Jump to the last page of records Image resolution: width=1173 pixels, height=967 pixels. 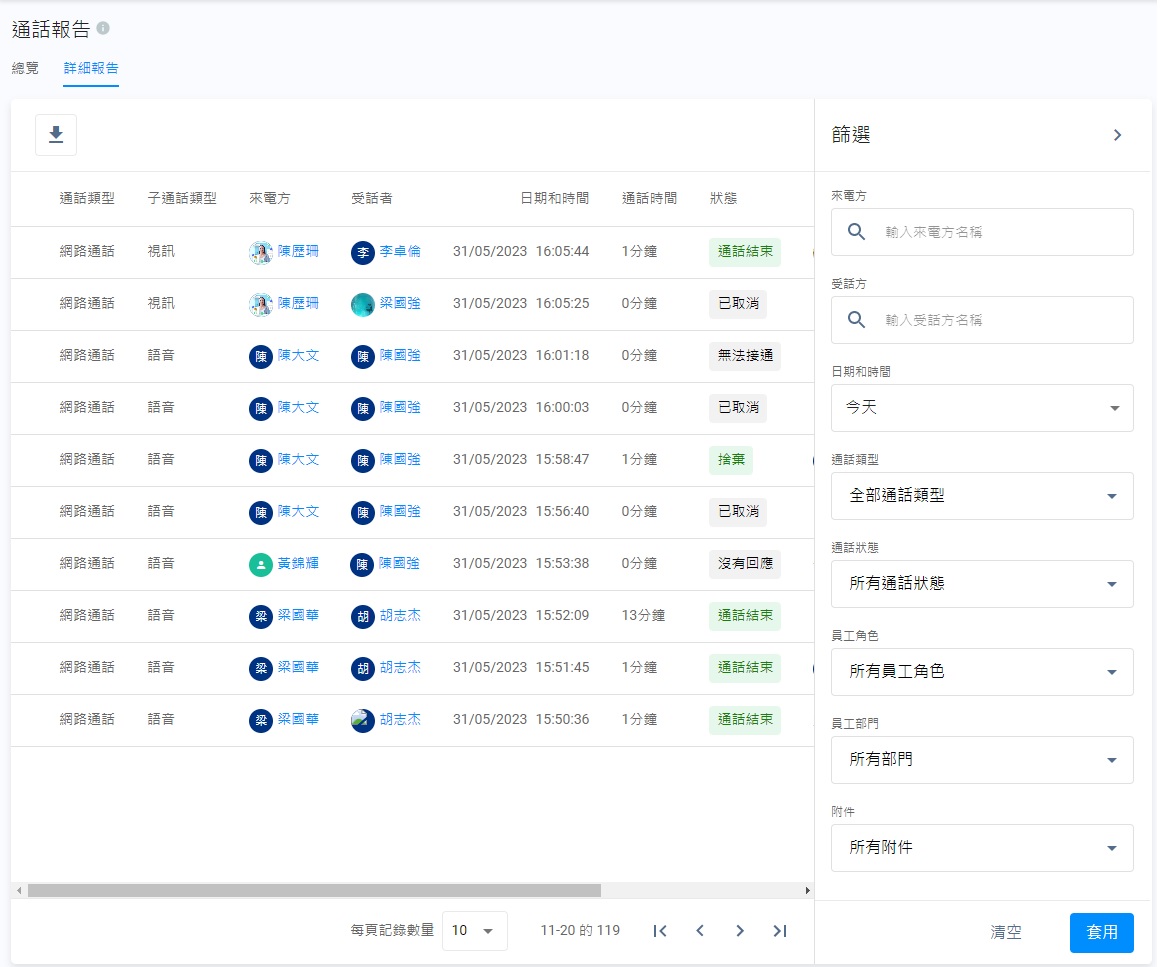point(780,931)
